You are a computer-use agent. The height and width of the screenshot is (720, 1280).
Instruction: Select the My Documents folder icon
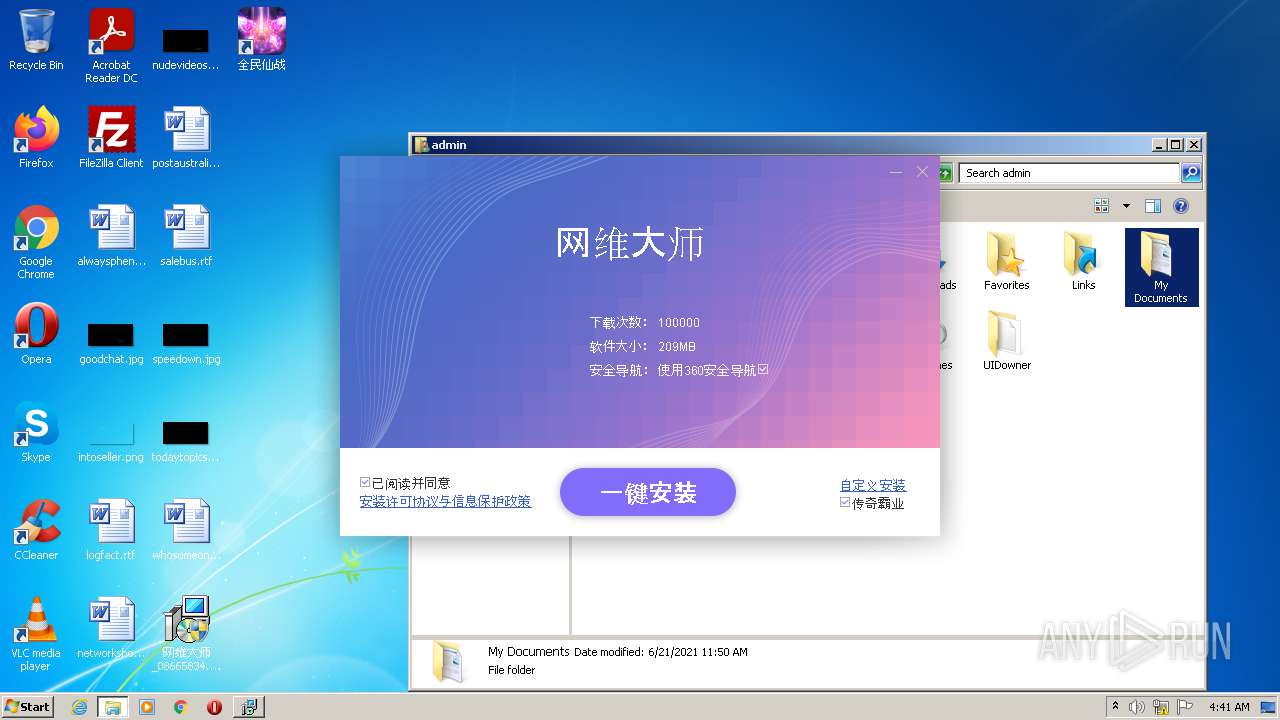coord(1161,267)
